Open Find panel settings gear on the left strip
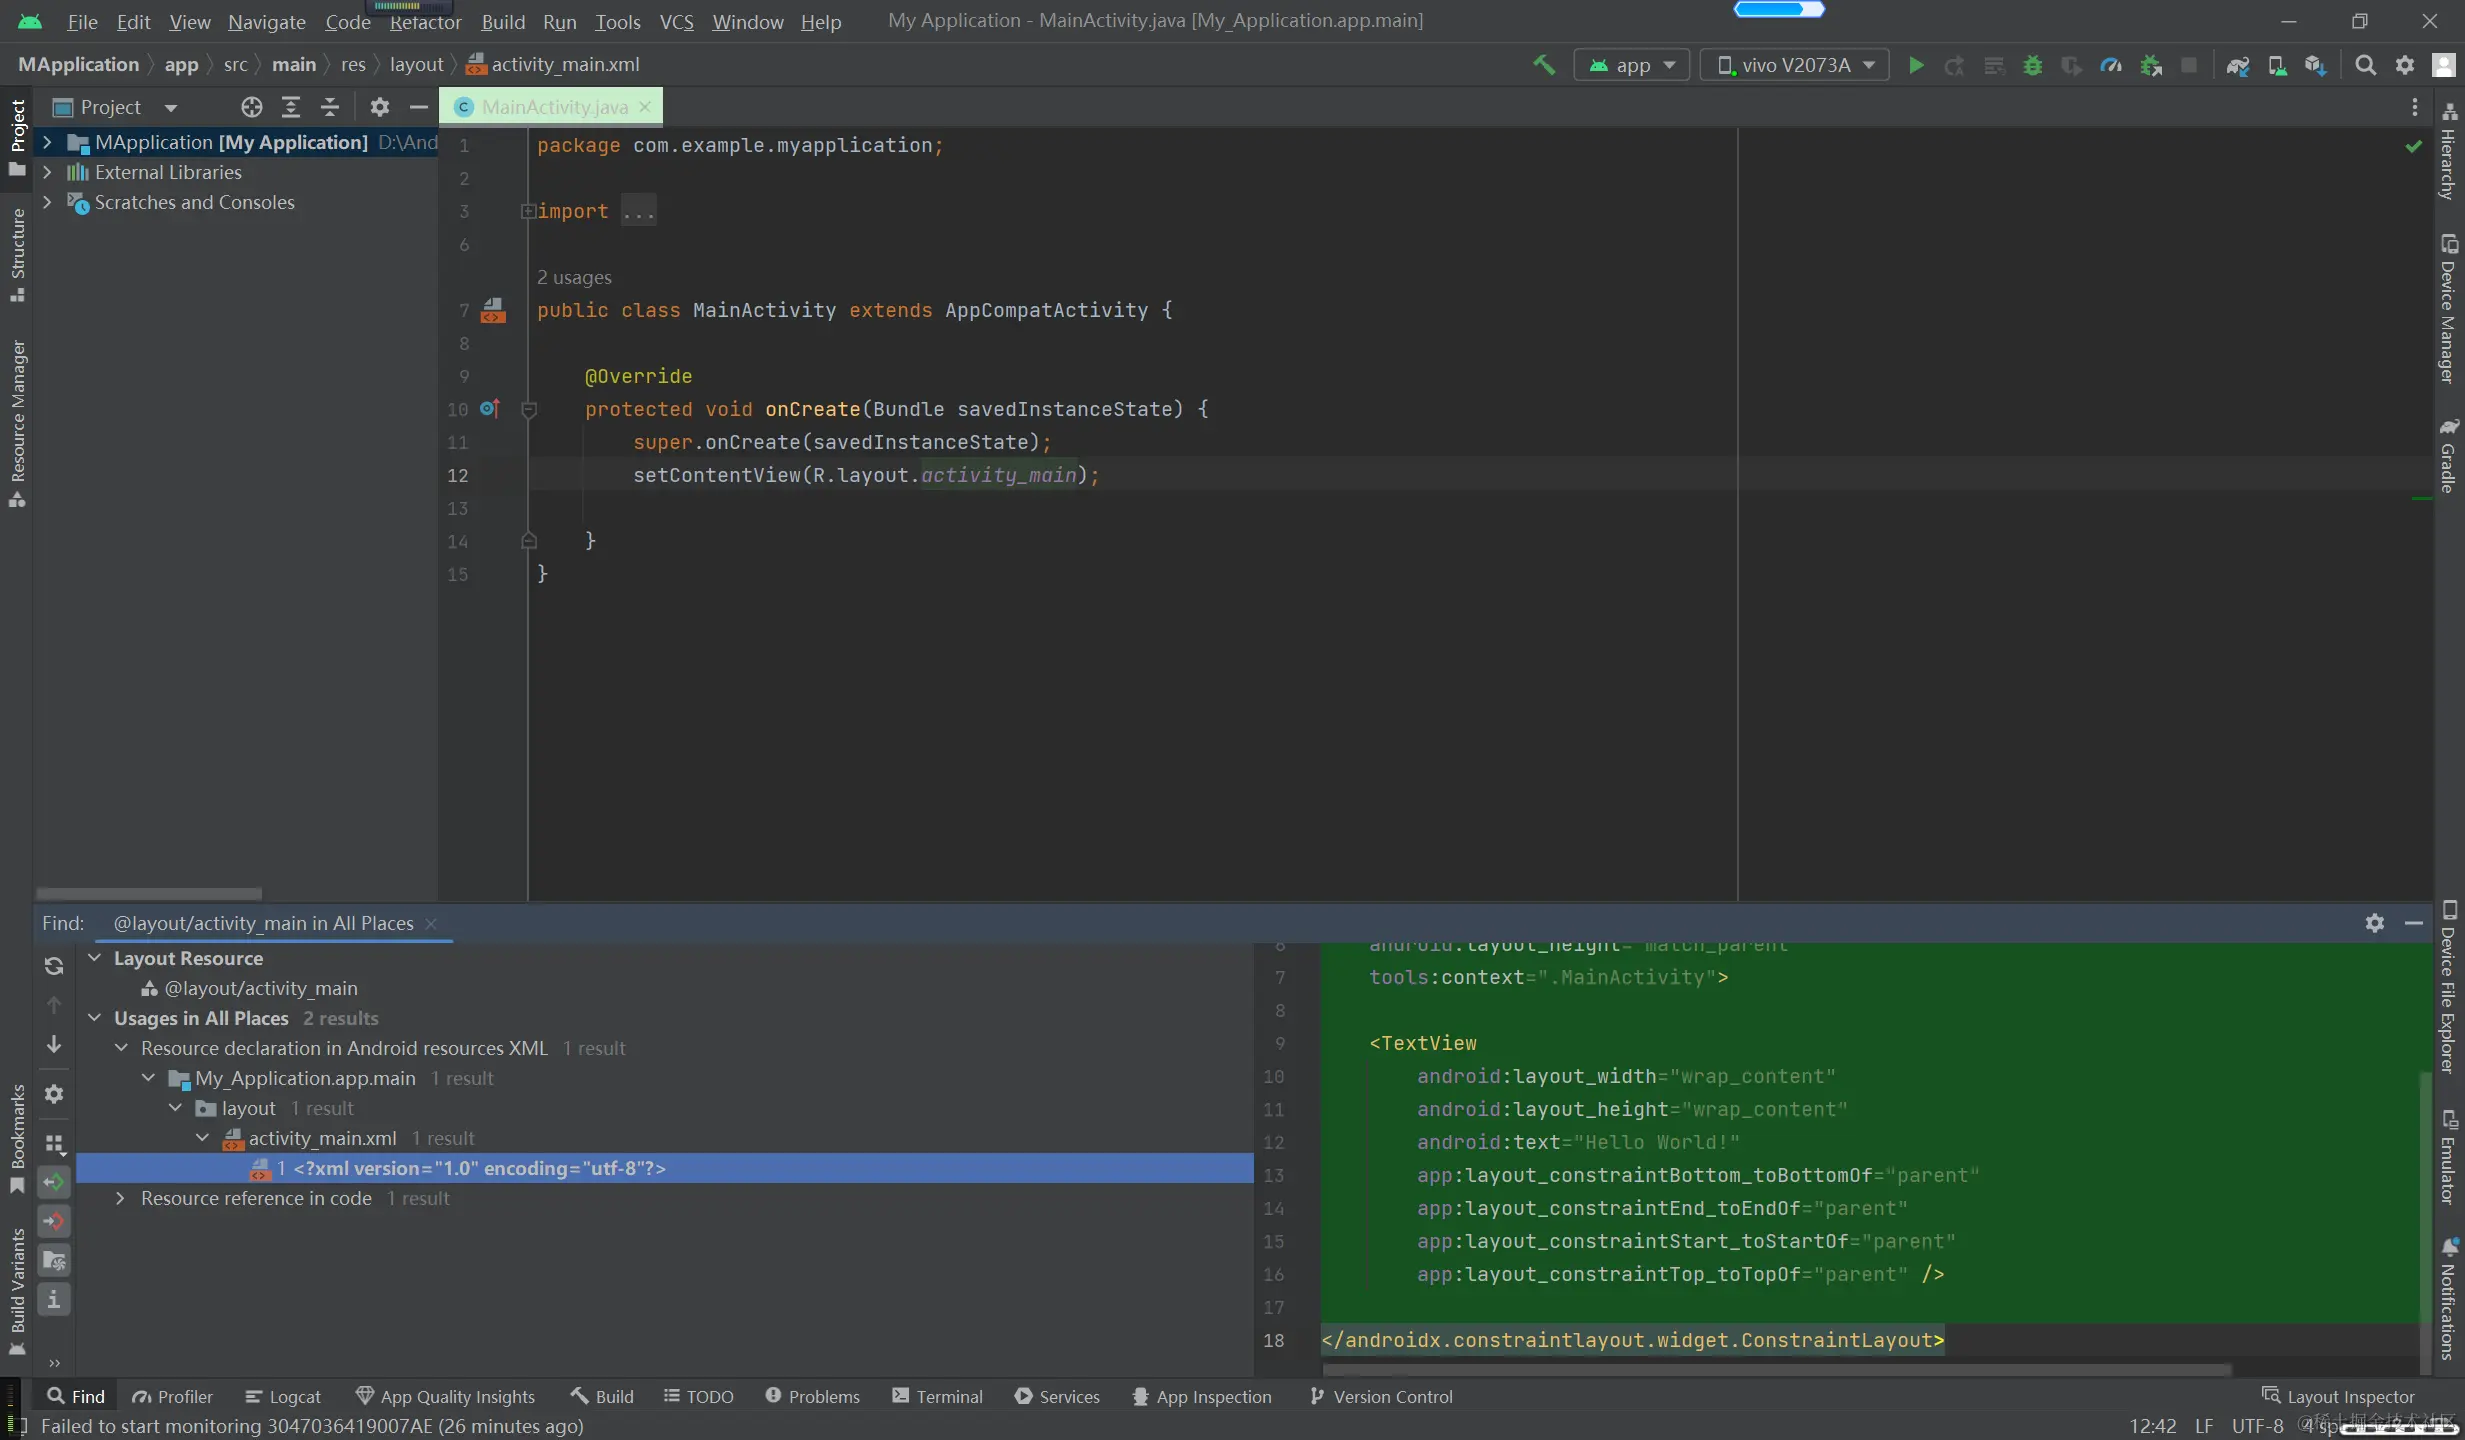This screenshot has height=1440, width=2465. click(54, 1094)
